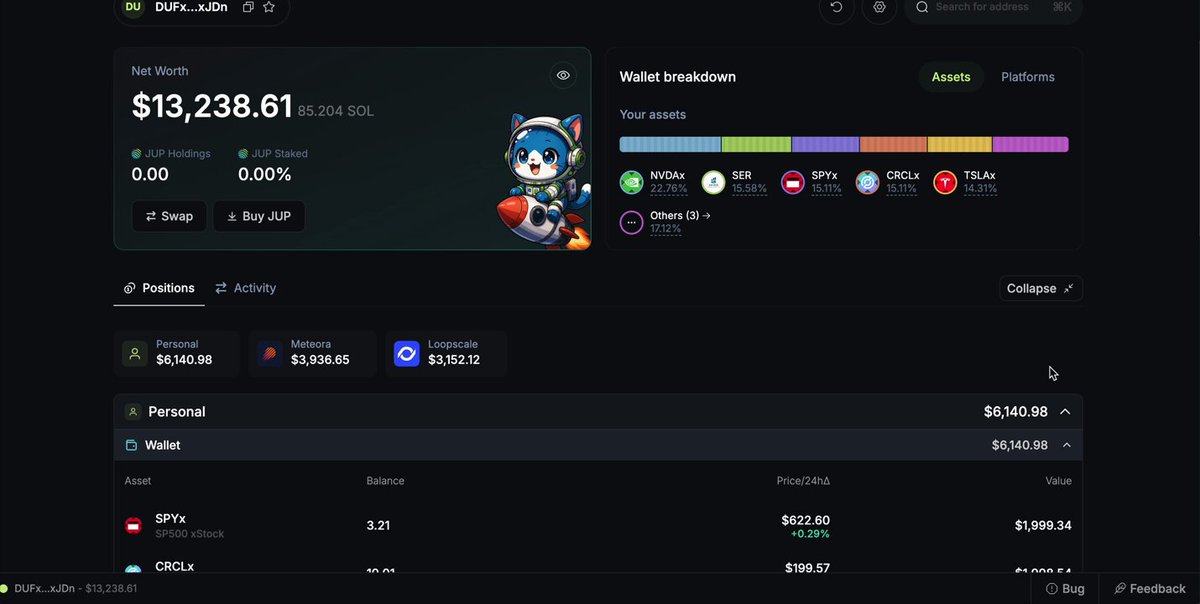The image size is (1200, 604).
Task: Select the Loopscale platform icon
Action: tap(407, 353)
